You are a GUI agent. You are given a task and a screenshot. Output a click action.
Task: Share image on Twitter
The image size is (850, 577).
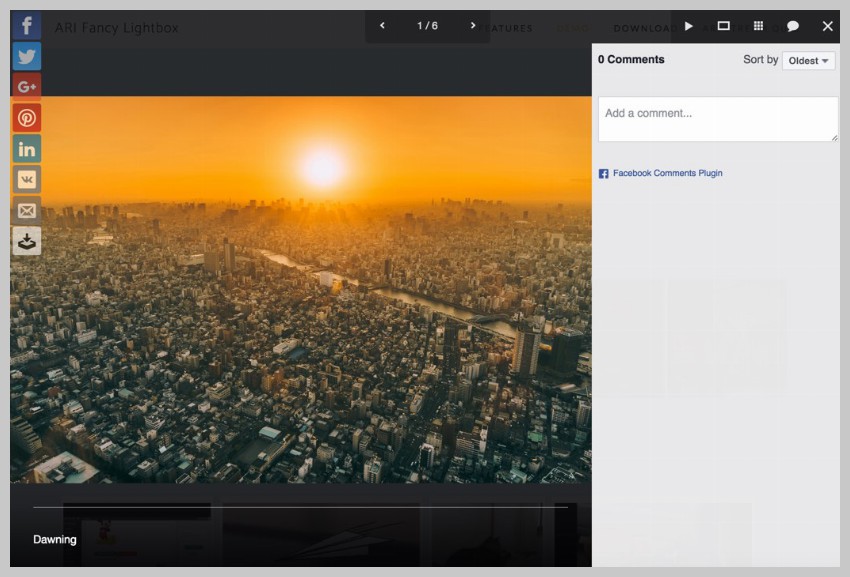27,56
